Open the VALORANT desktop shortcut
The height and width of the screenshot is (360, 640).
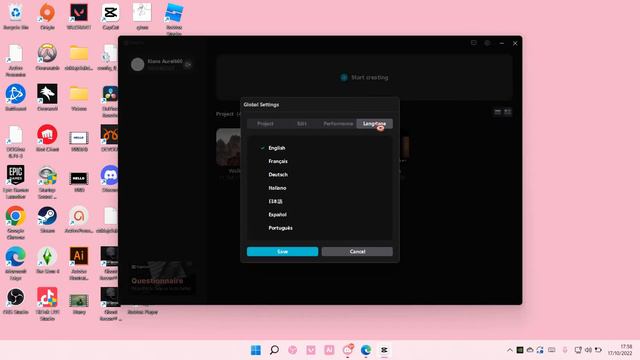point(79,16)
